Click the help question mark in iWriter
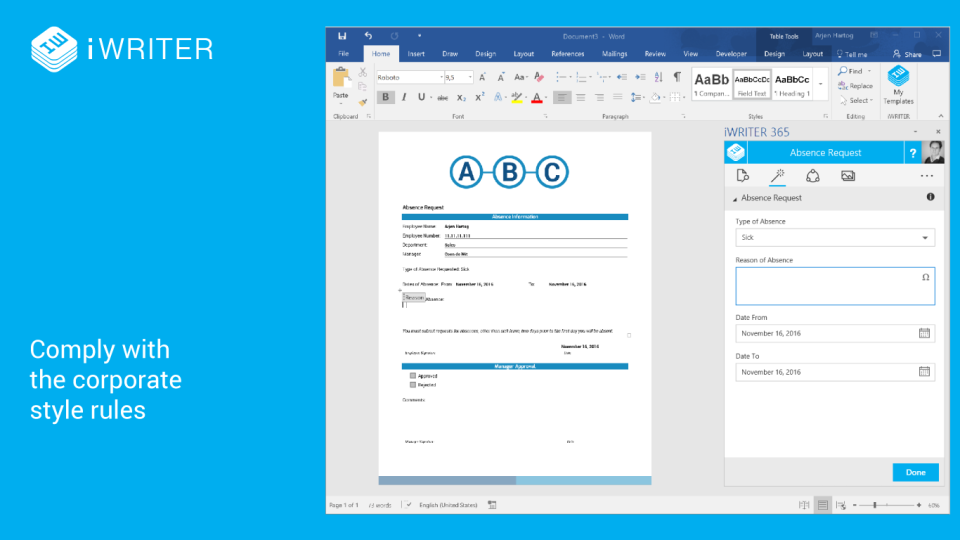The width and height of the screenshot is (960, 540). coord(913,153)
